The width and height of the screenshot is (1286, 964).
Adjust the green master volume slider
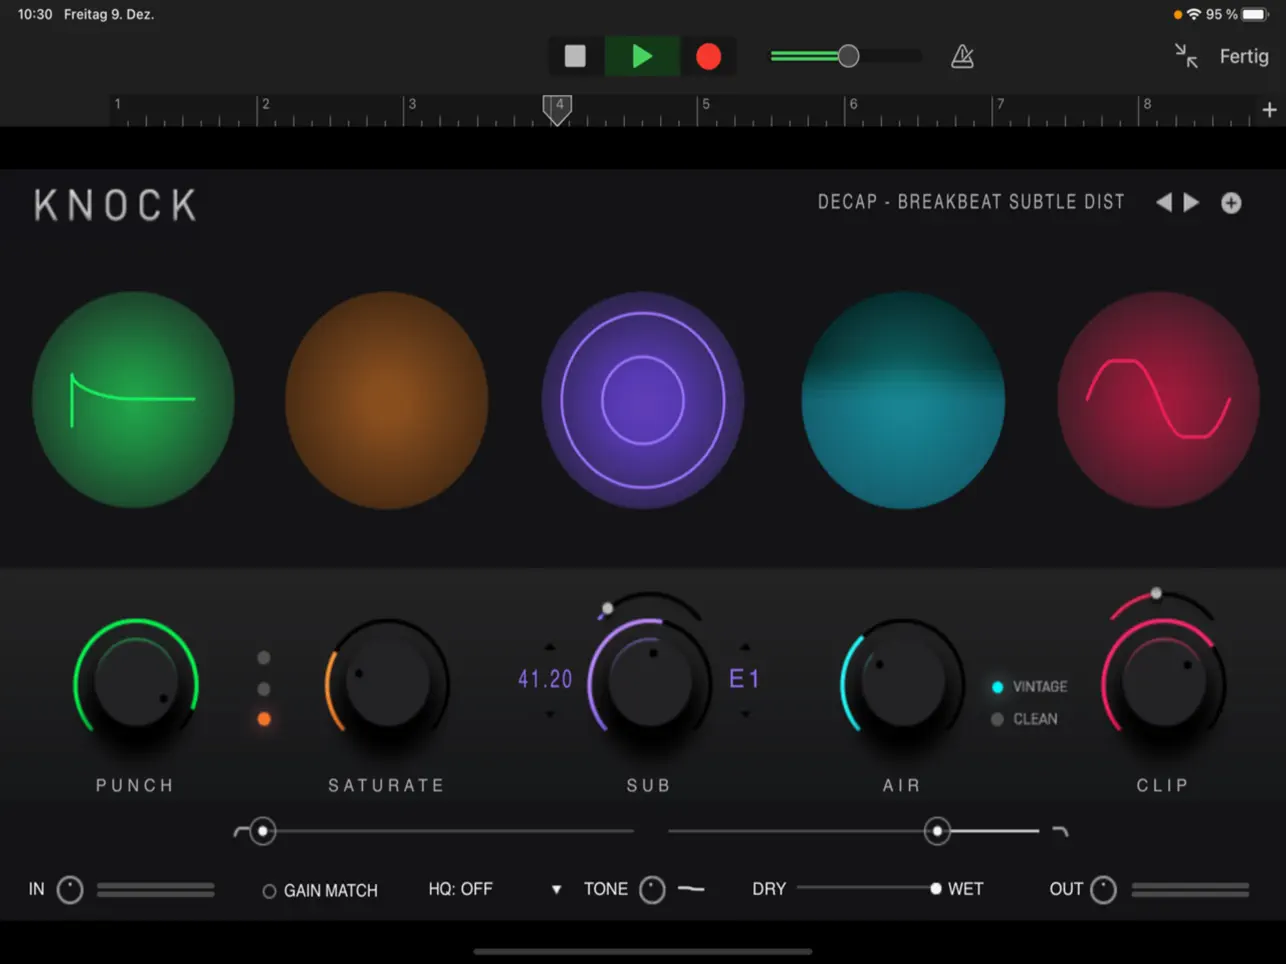(x=848, y=56)
